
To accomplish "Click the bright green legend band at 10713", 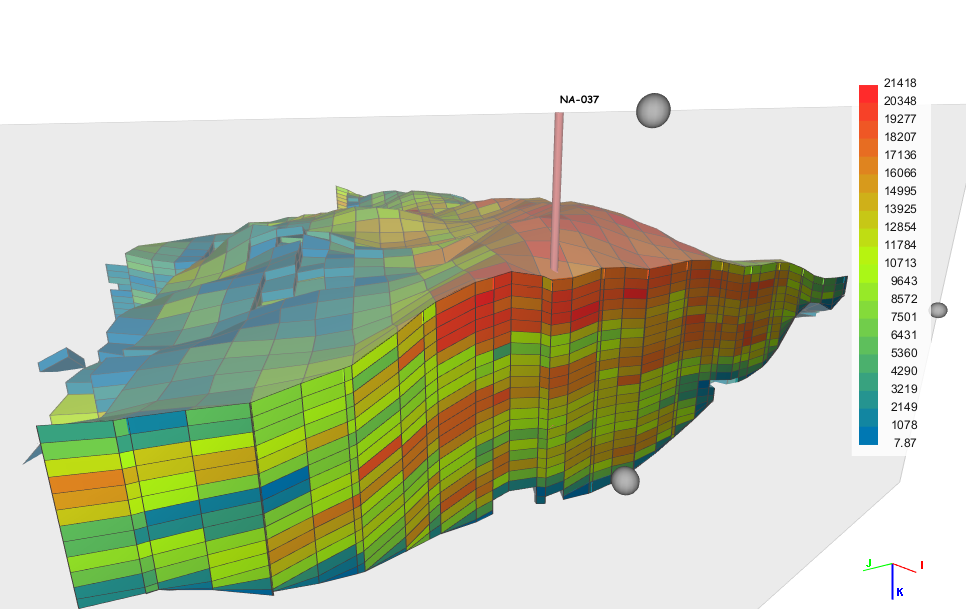I will pos(868,263).
